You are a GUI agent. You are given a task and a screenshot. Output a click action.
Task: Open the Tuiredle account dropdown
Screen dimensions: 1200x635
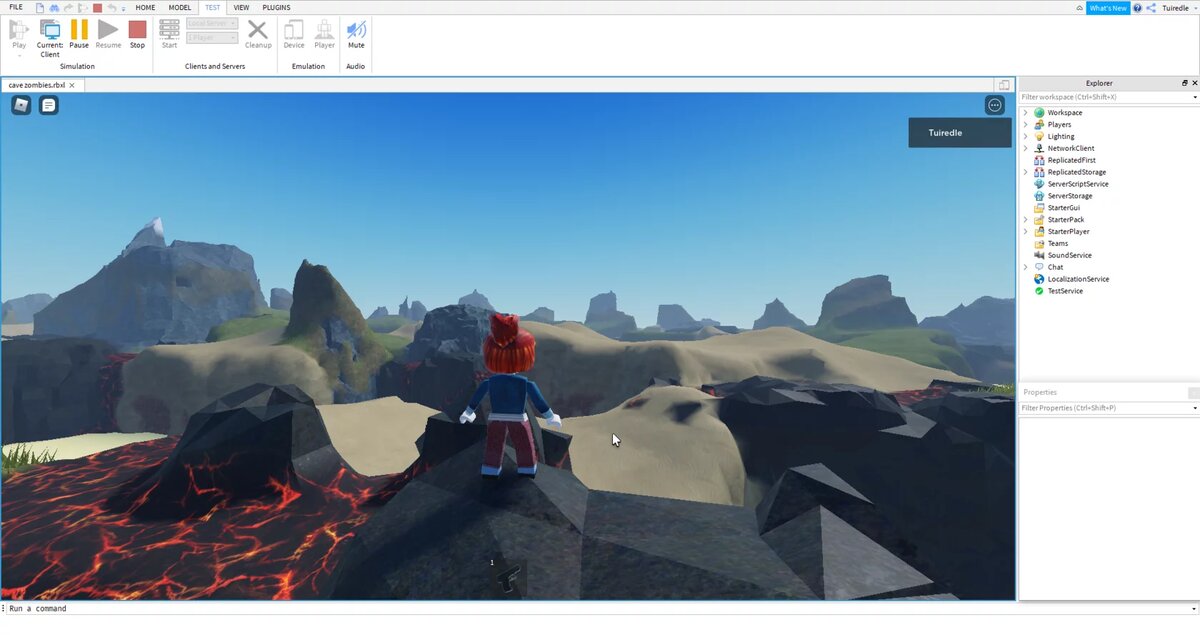coord(1179,8)
